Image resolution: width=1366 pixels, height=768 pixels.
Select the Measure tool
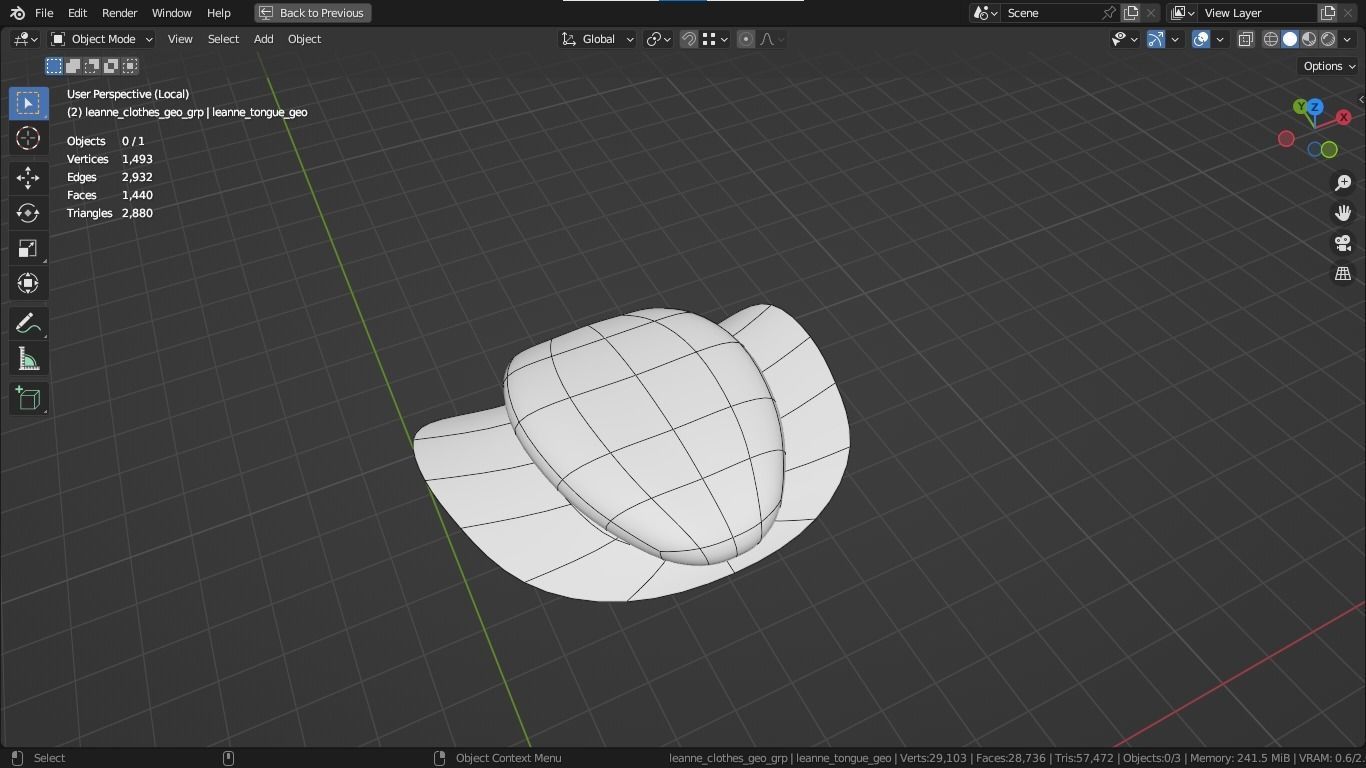[x=27, y=359]
